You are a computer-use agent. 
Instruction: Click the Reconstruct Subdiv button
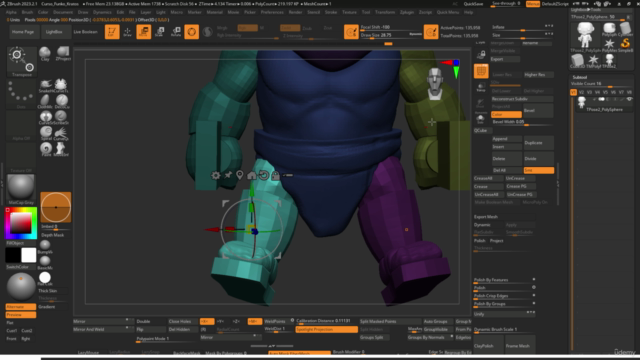click(x=522, y=99)
